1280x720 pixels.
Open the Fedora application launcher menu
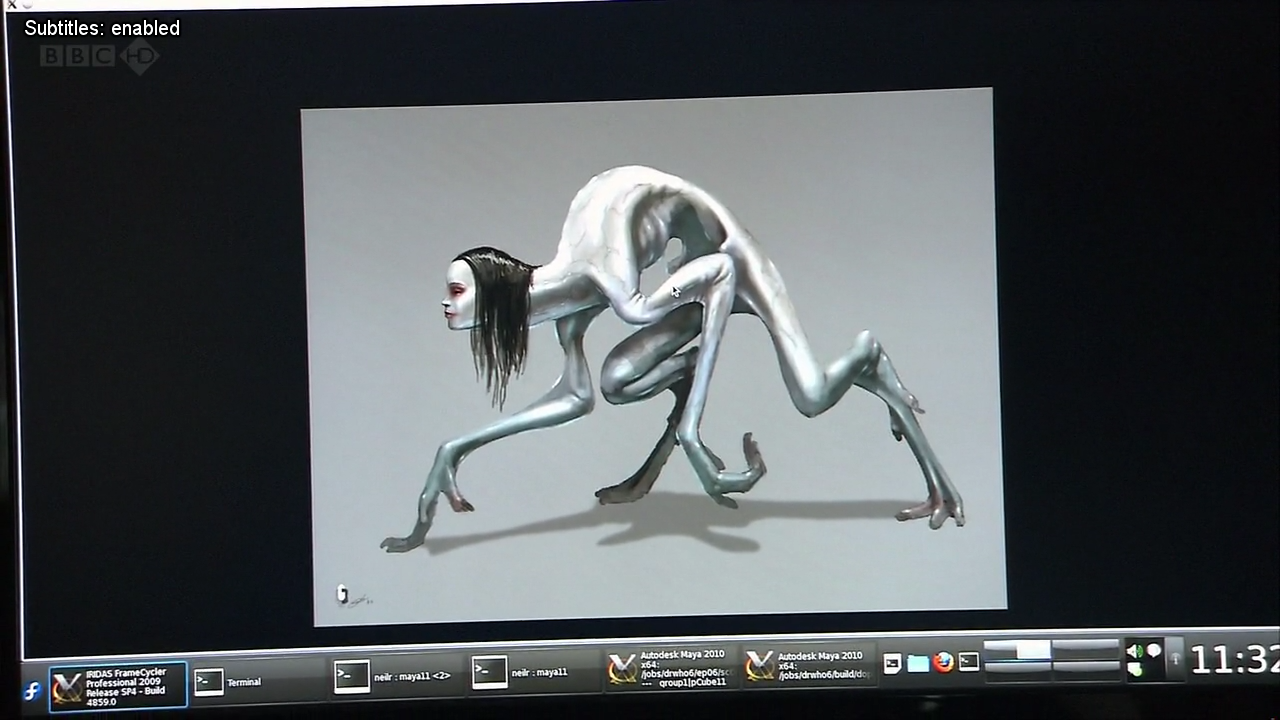[32, 691]
